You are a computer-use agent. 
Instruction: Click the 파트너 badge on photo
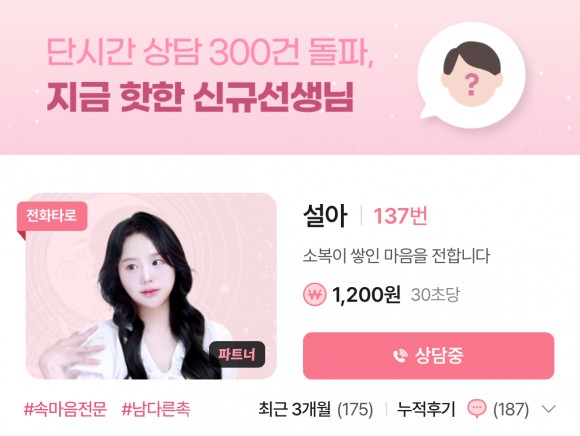click(237, 354)
